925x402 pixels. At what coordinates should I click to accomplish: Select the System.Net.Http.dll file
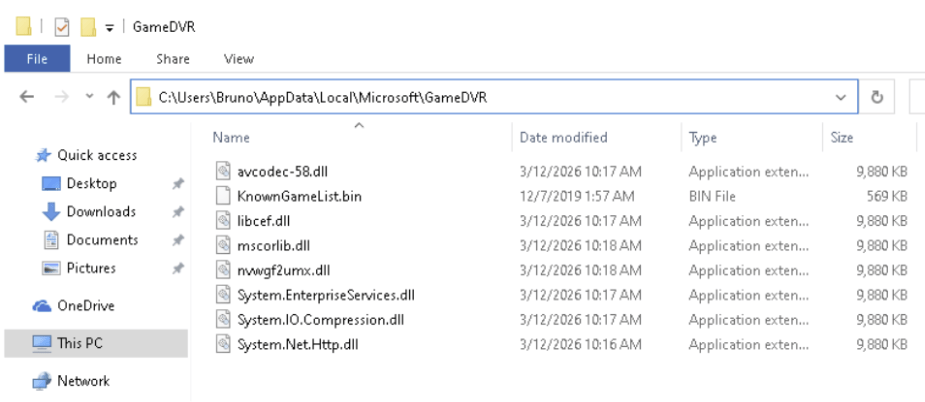[x=298, y=344]
